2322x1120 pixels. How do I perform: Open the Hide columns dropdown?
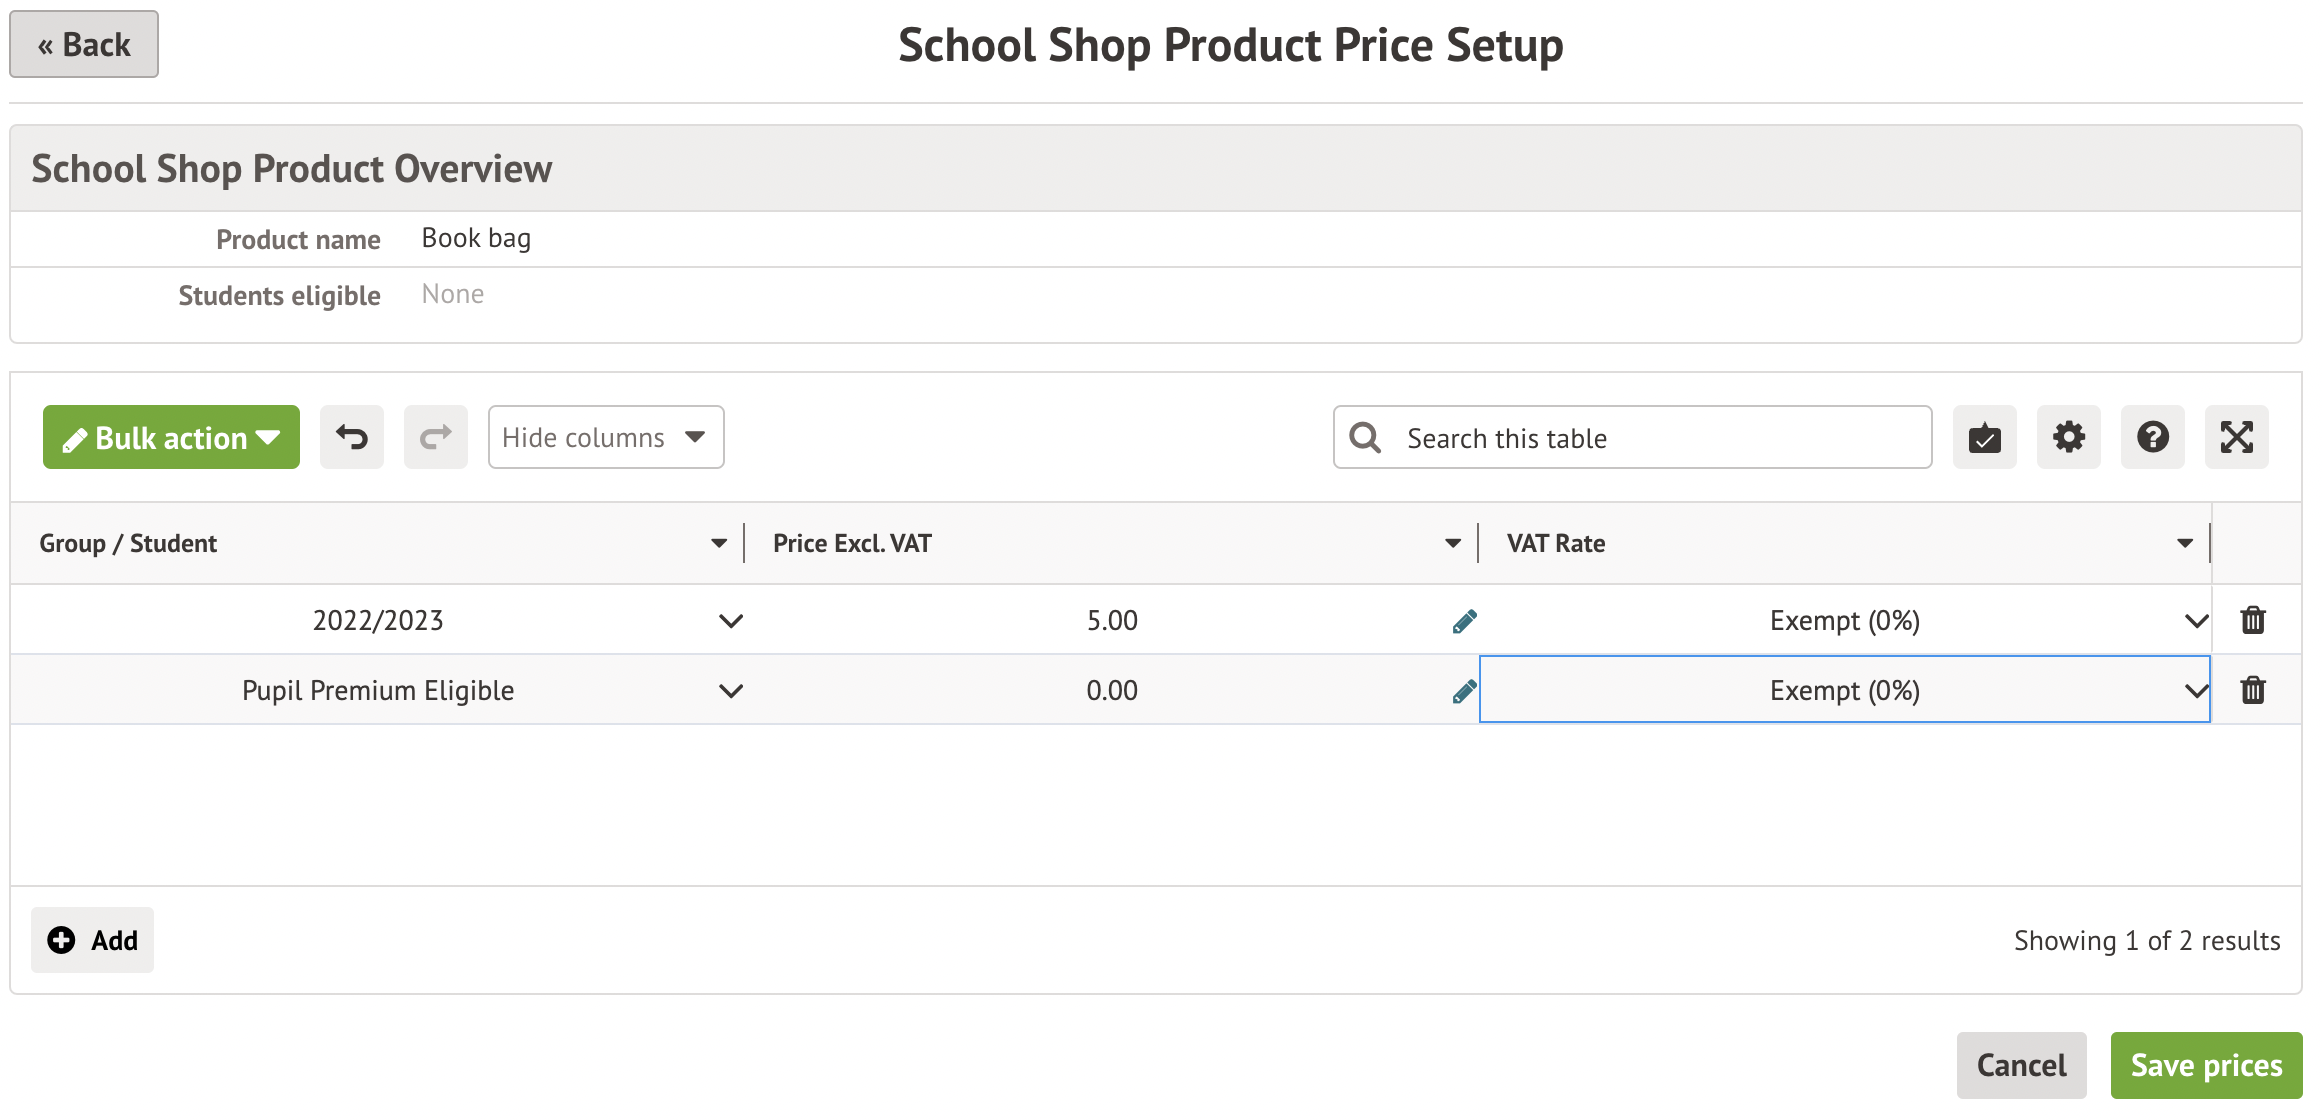tap(605, 437)
